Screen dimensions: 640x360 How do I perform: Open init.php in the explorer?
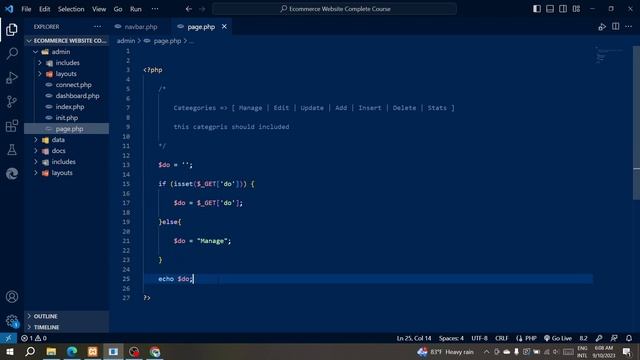click(x=67, y=118)
